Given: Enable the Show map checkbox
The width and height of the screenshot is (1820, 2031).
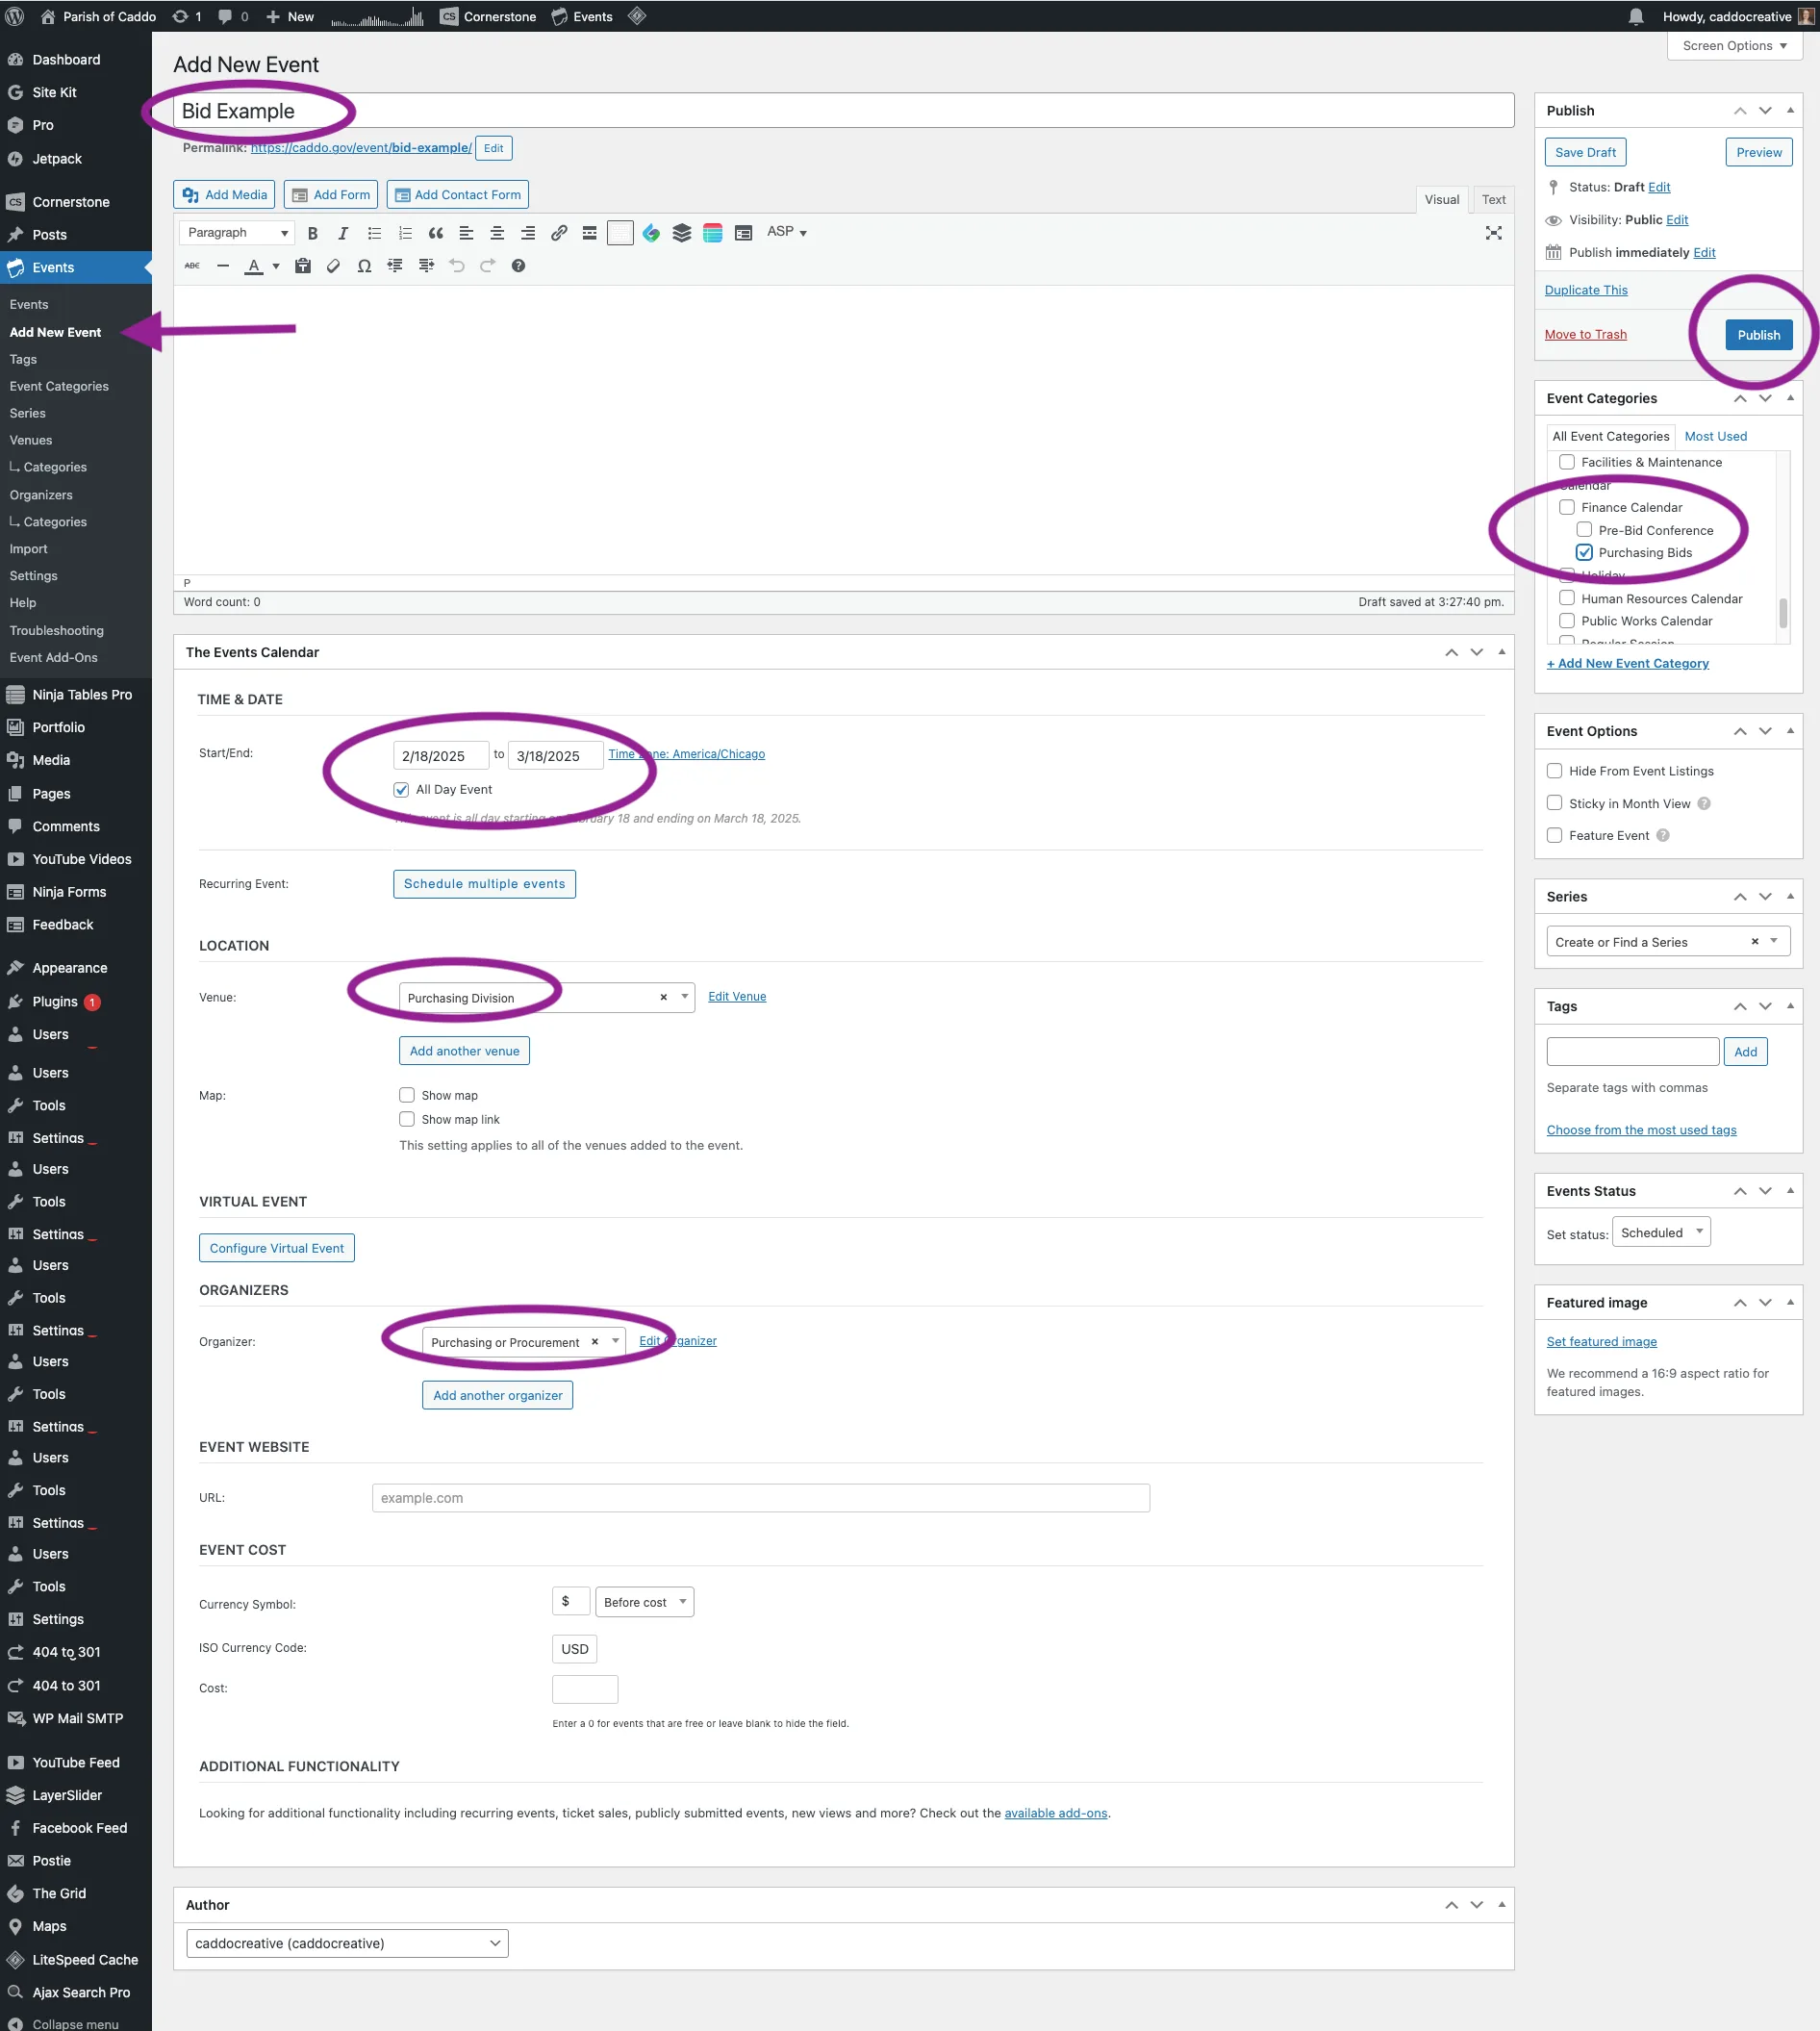Looking at the screenshot, I should tap(407, 1095).
